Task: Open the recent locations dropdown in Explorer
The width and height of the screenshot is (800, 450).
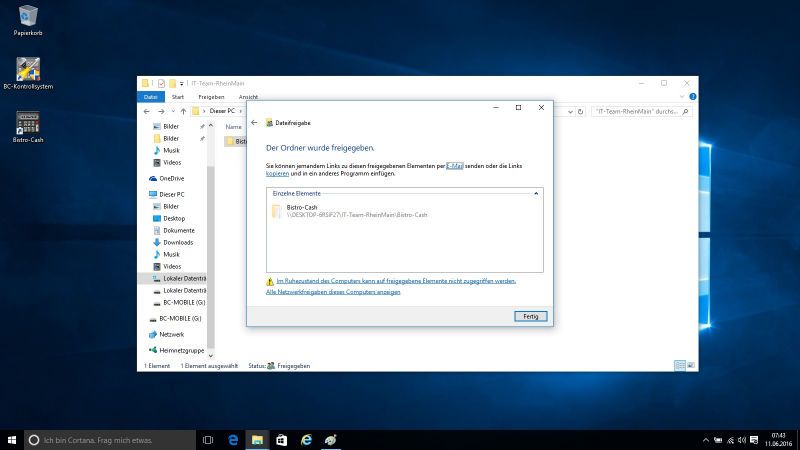Action: (x=173, y=111)
